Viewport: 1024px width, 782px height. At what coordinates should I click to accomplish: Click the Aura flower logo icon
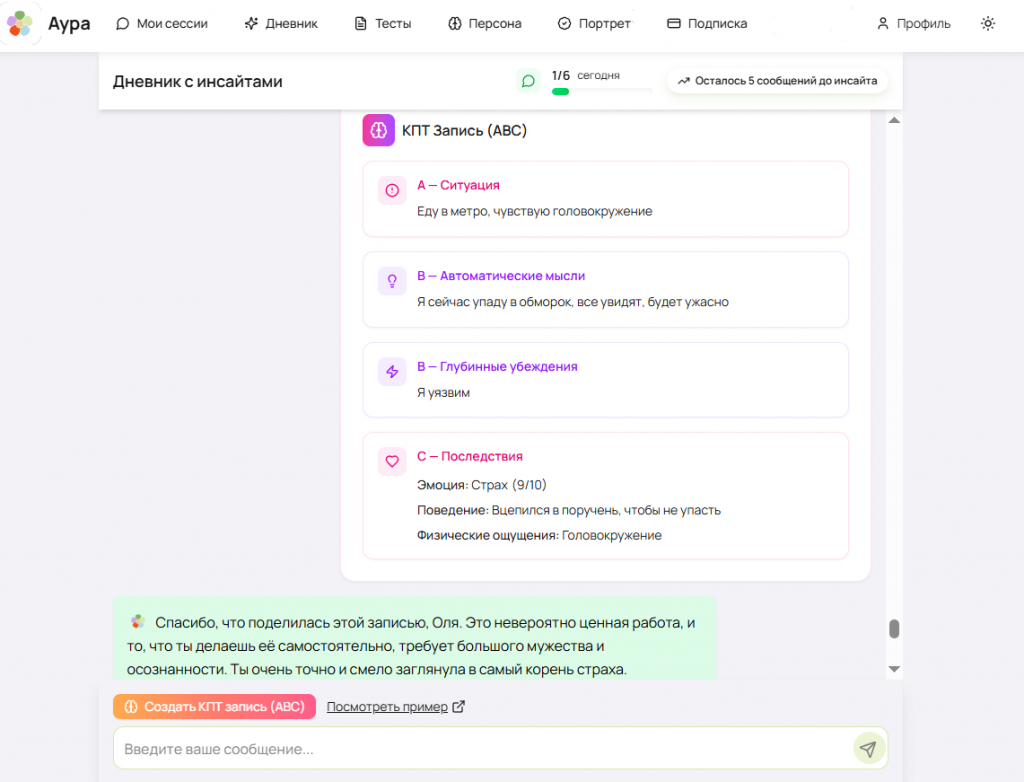pyautogui.click(x=21, y=23)
